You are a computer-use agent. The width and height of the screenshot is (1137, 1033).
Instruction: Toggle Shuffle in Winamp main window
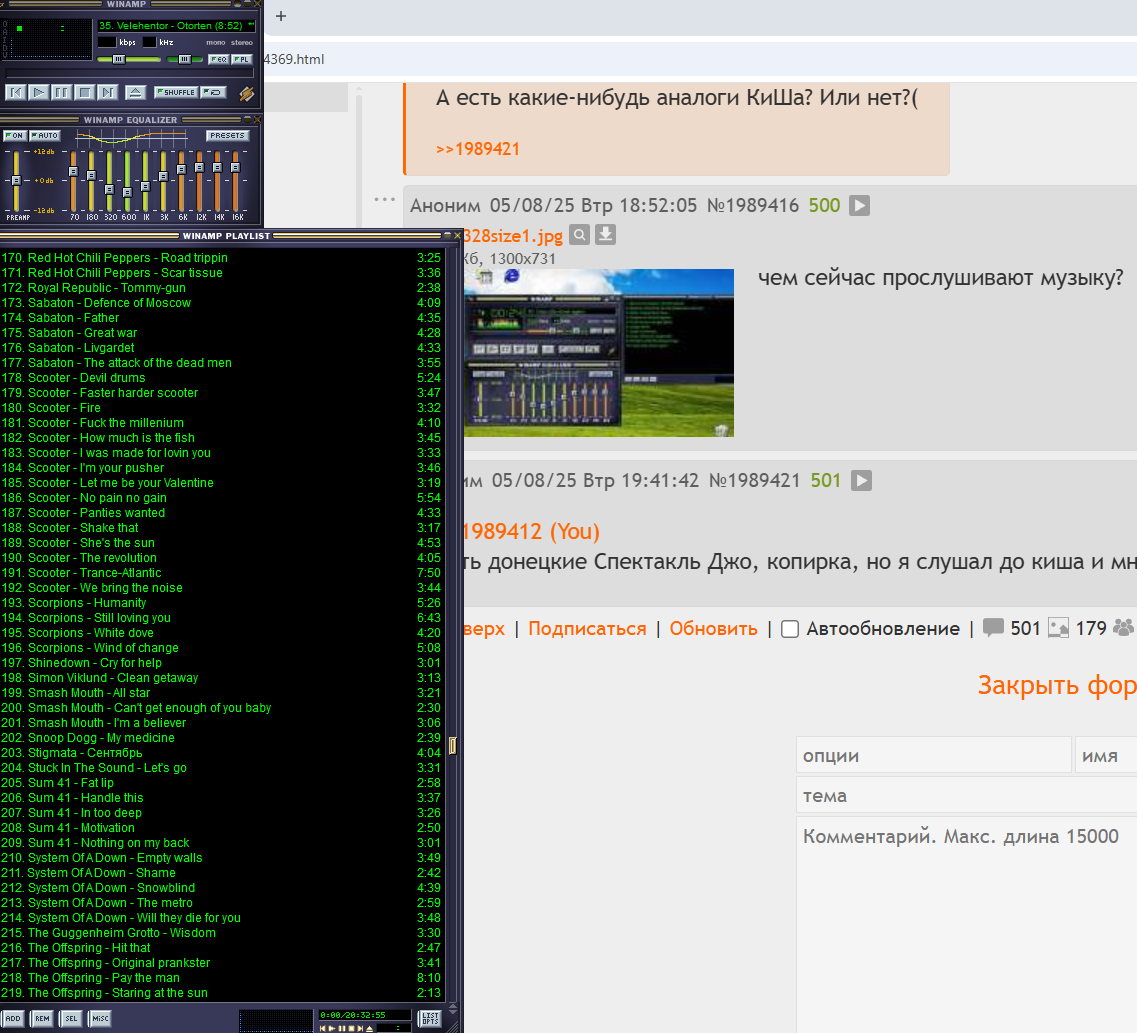click(175, 92)
